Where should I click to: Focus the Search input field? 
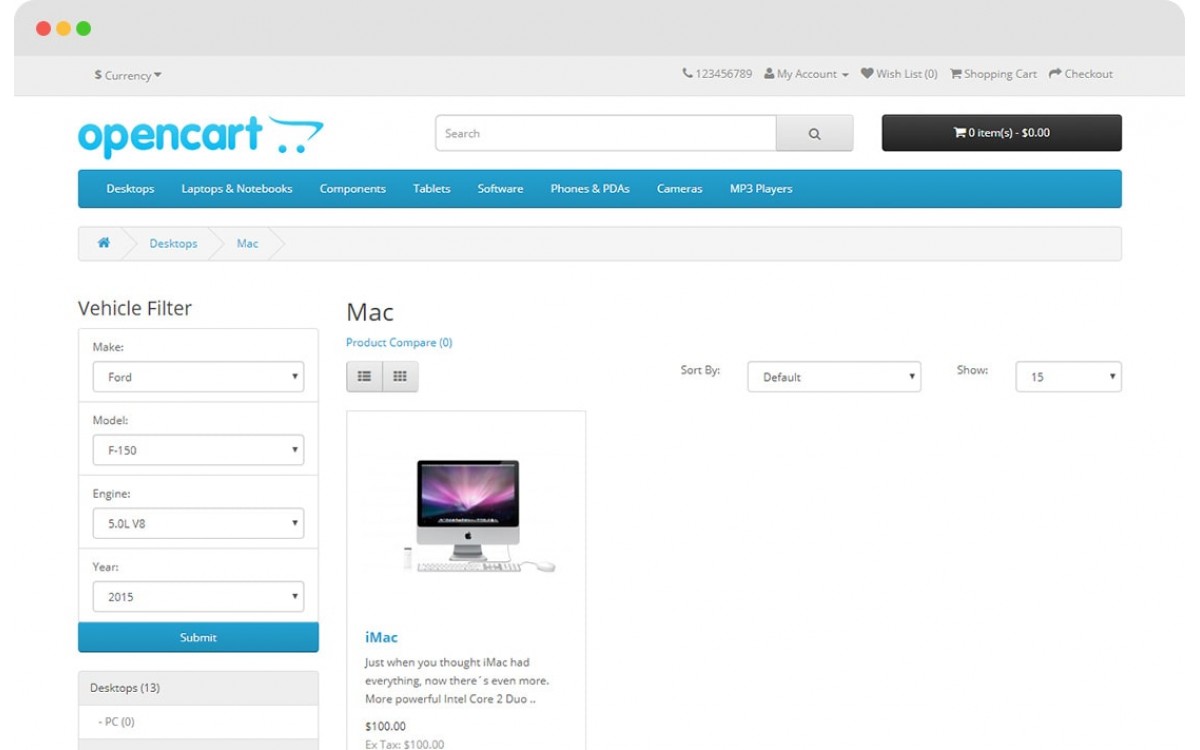(606, 133)
